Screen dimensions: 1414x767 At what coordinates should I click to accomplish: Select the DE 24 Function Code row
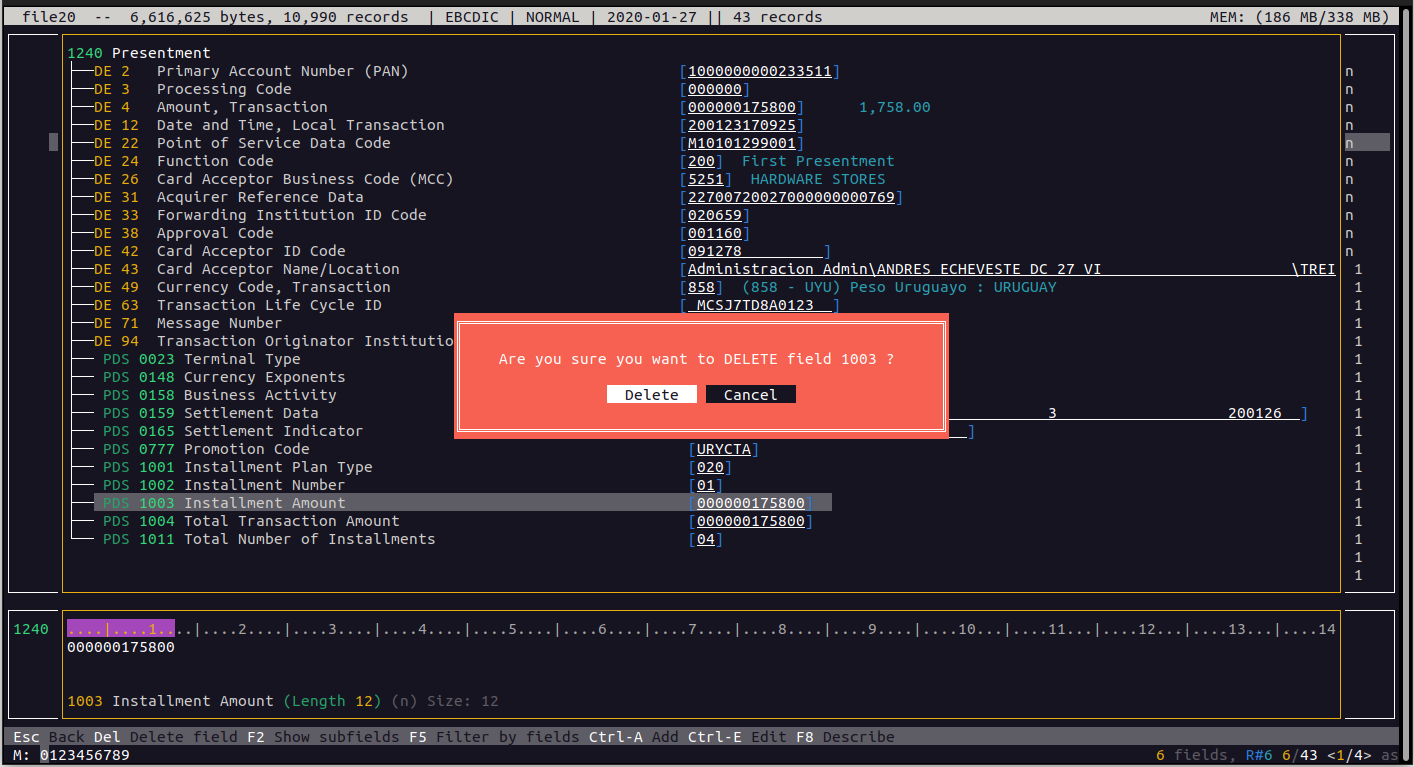pos(200,161)
